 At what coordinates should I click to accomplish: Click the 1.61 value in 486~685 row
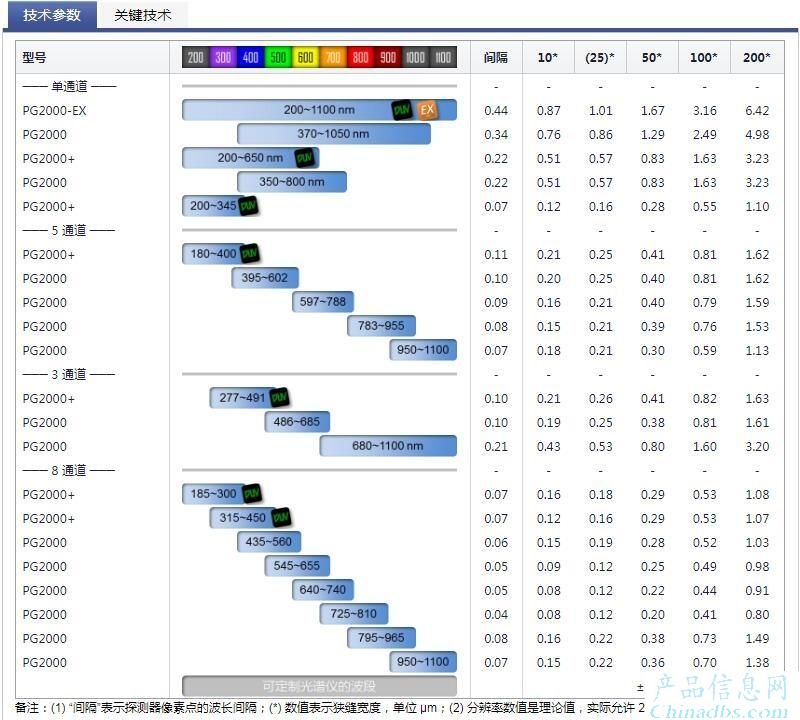757,422
